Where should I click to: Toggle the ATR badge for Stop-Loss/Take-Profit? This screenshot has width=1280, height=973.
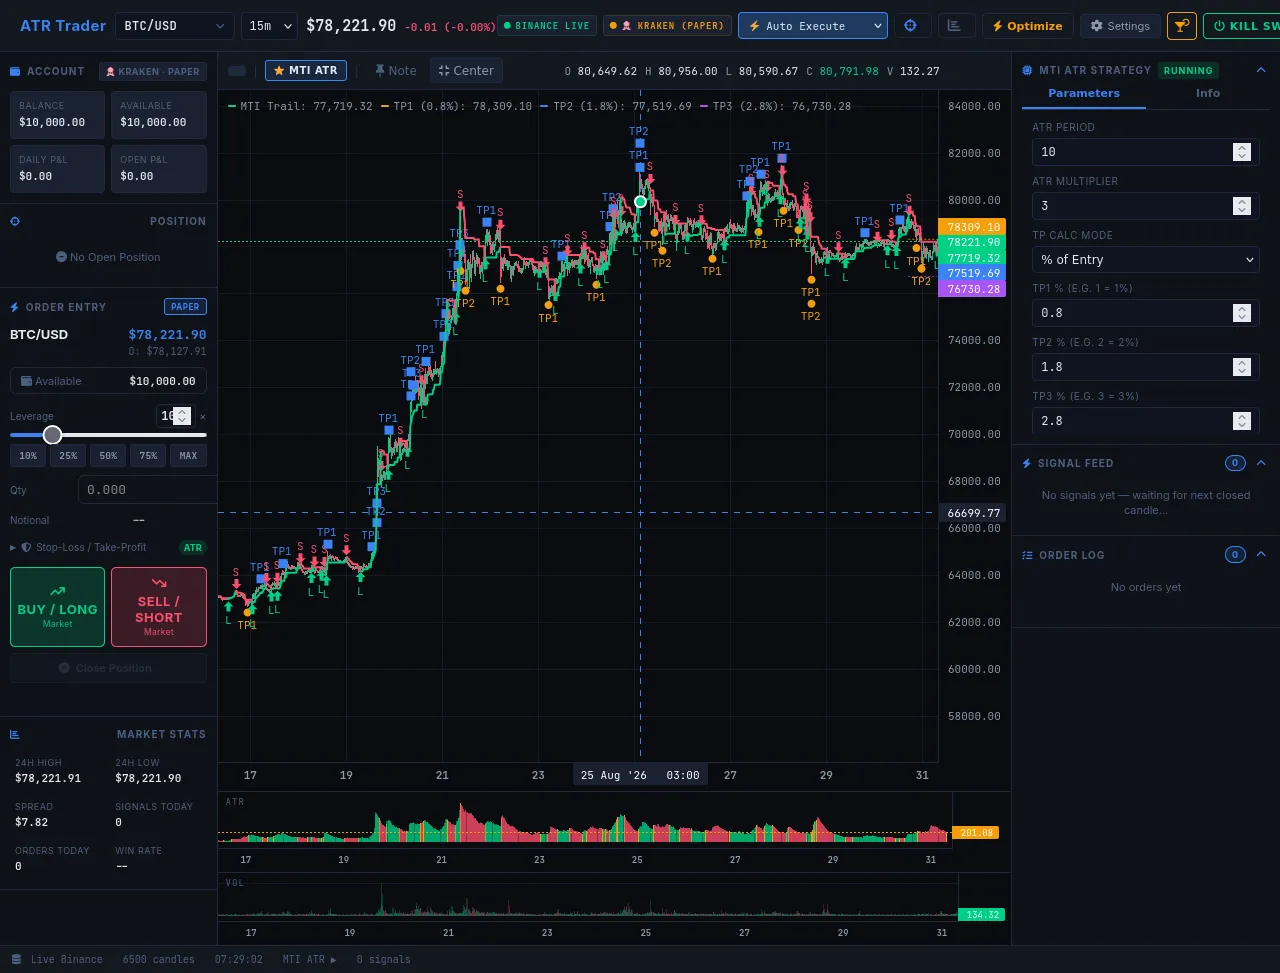click(x=192, y=548)
